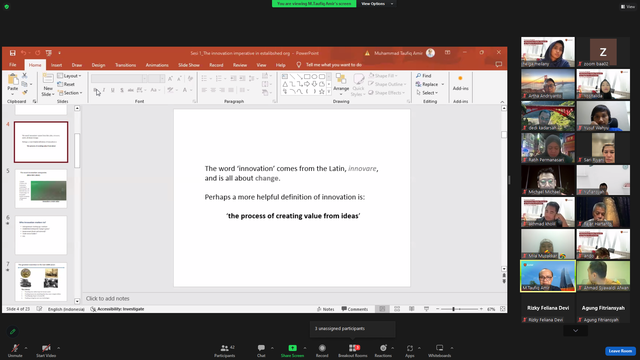640x360 pixels.
Task: Click the zoom slider in status bar
Action: point(459,309)
